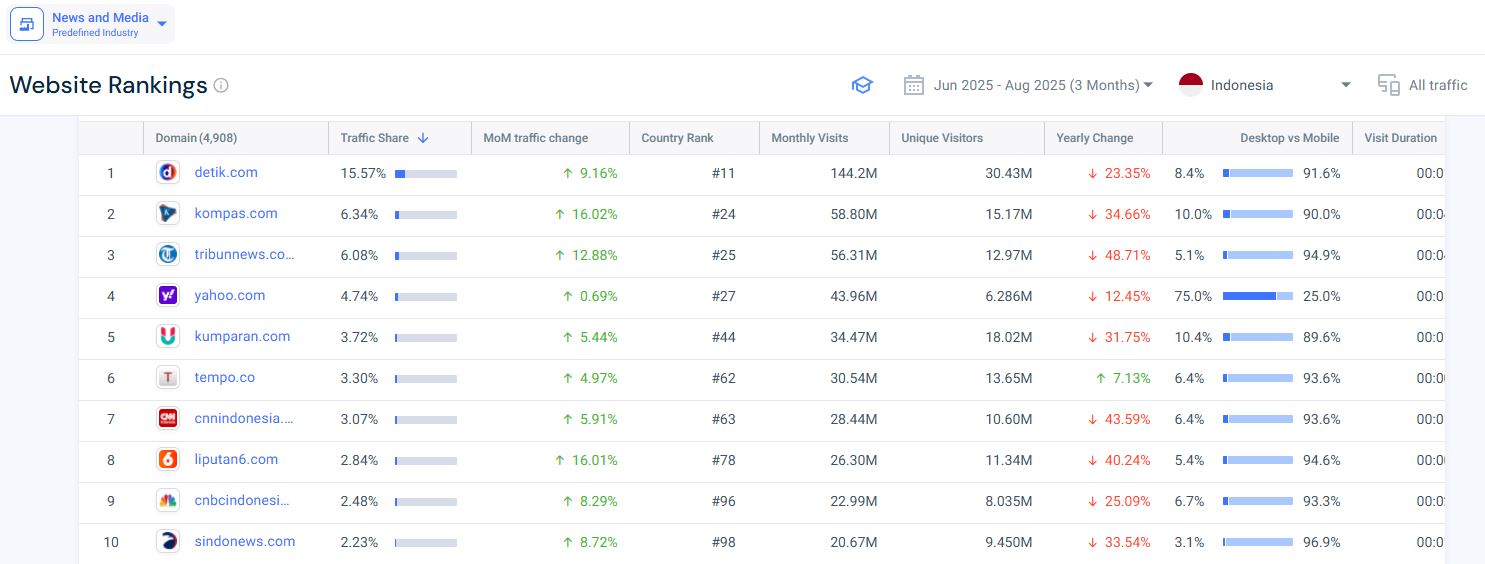The height and width of the screenshot is (564, 1485).
Task: Click the kompas.com favicon
Action: click(x=168, y=214)
